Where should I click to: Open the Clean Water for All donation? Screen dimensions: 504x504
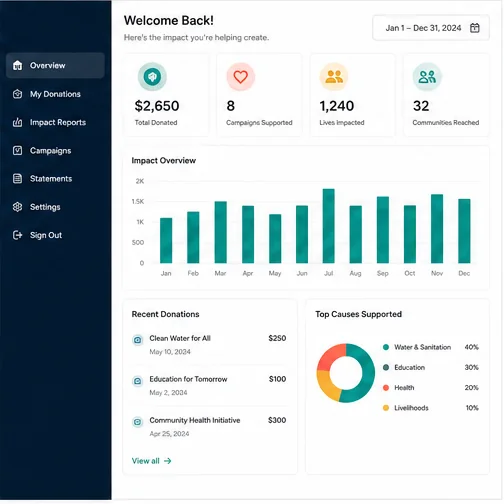[x=209, y=345]
